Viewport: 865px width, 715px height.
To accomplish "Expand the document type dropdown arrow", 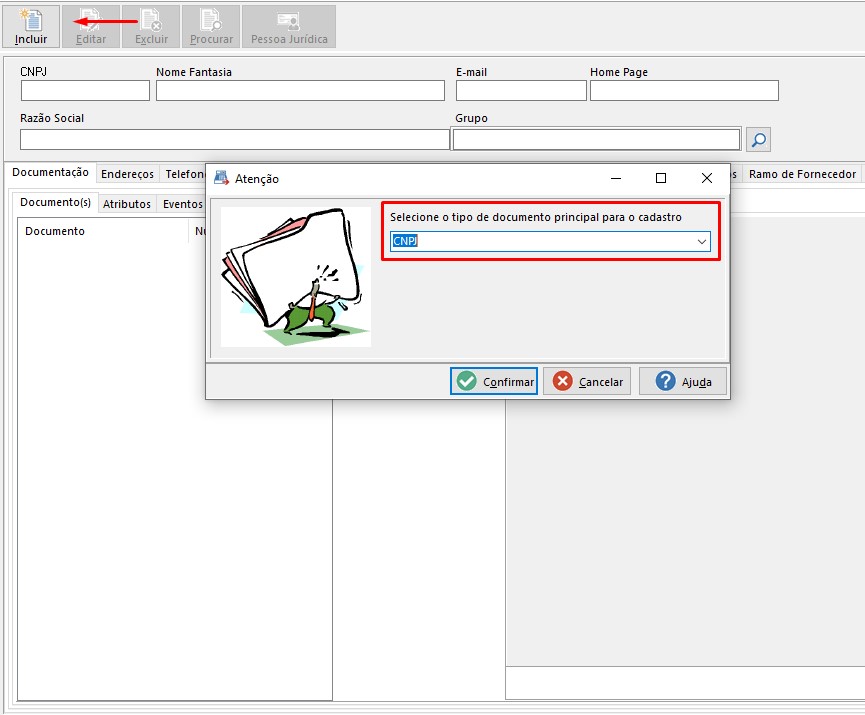I will coord(702,242).
